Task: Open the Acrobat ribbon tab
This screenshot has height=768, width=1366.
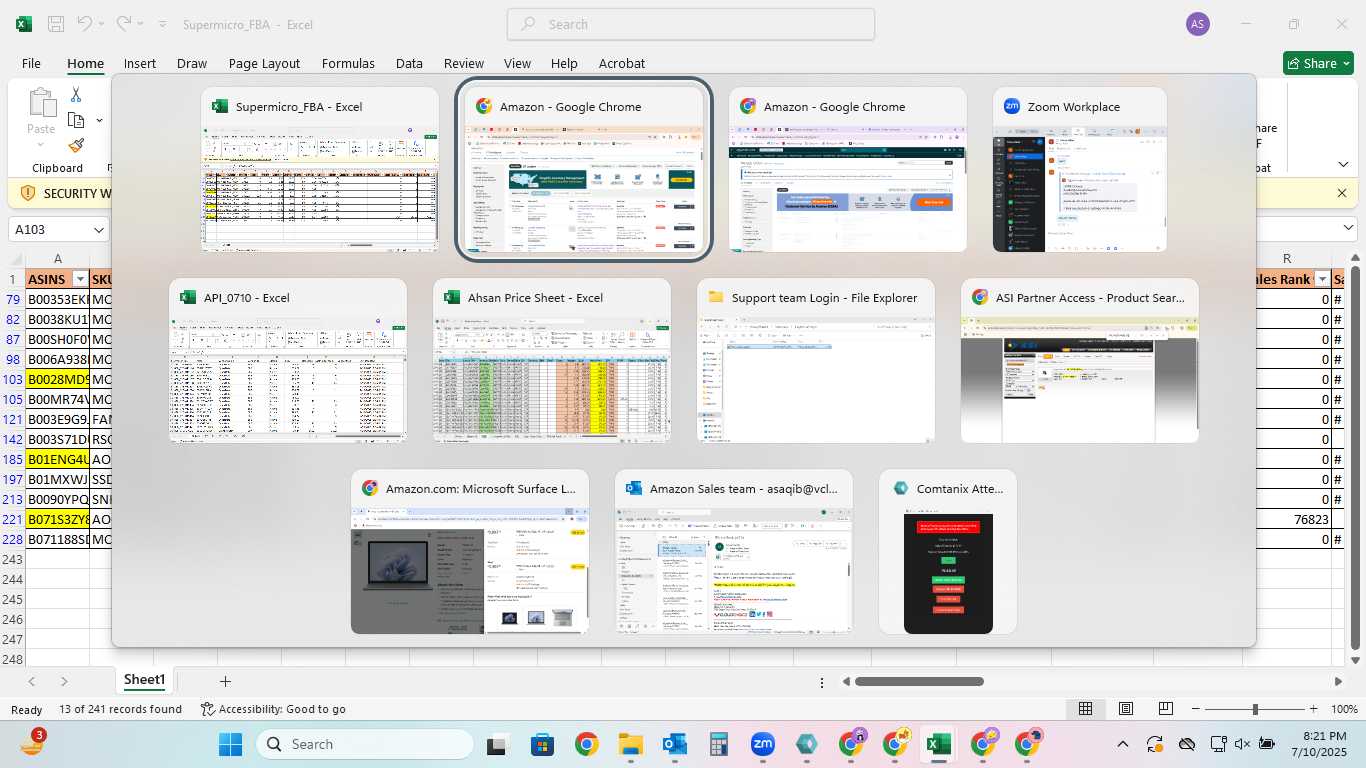Action: click(622, 63)
